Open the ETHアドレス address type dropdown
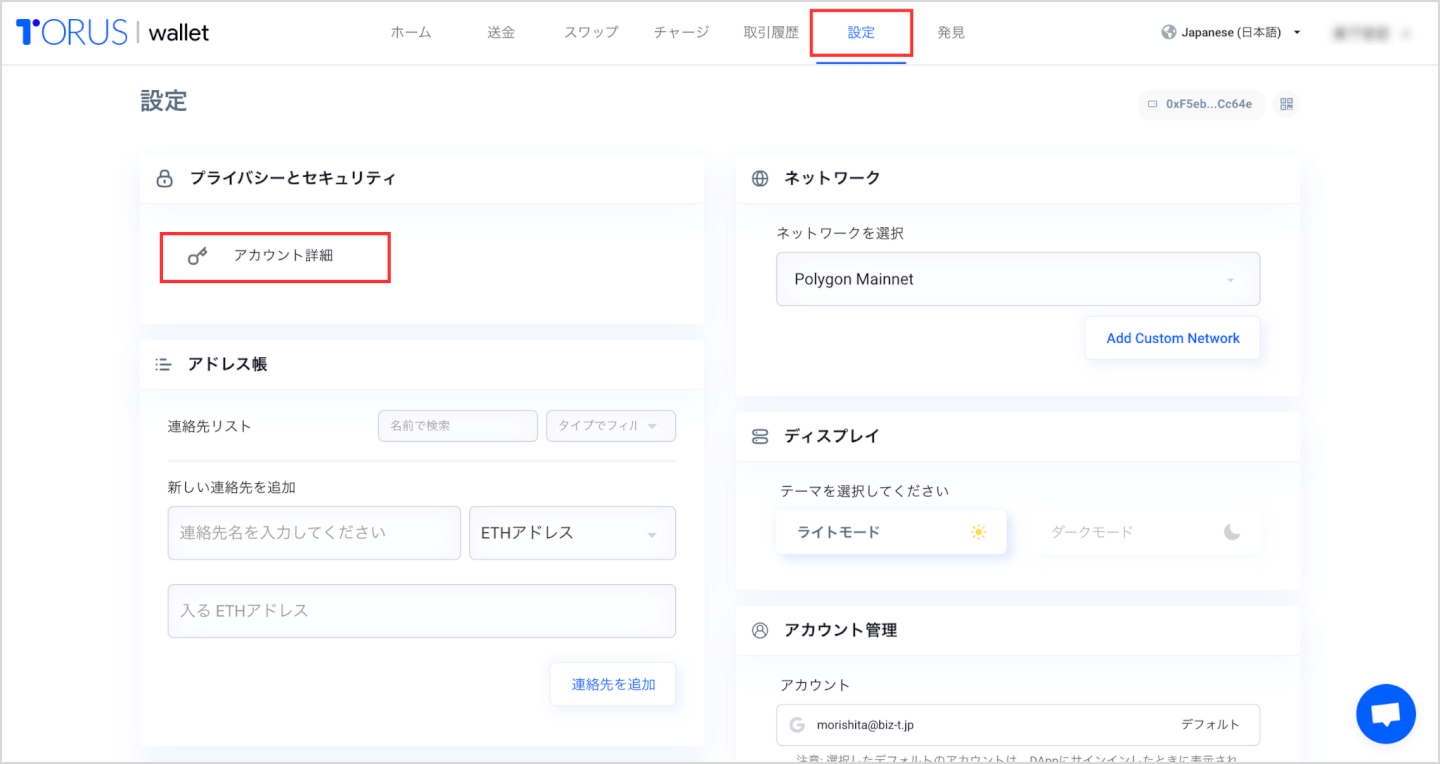Viewport: 1440px width, 764px height. 572,533
